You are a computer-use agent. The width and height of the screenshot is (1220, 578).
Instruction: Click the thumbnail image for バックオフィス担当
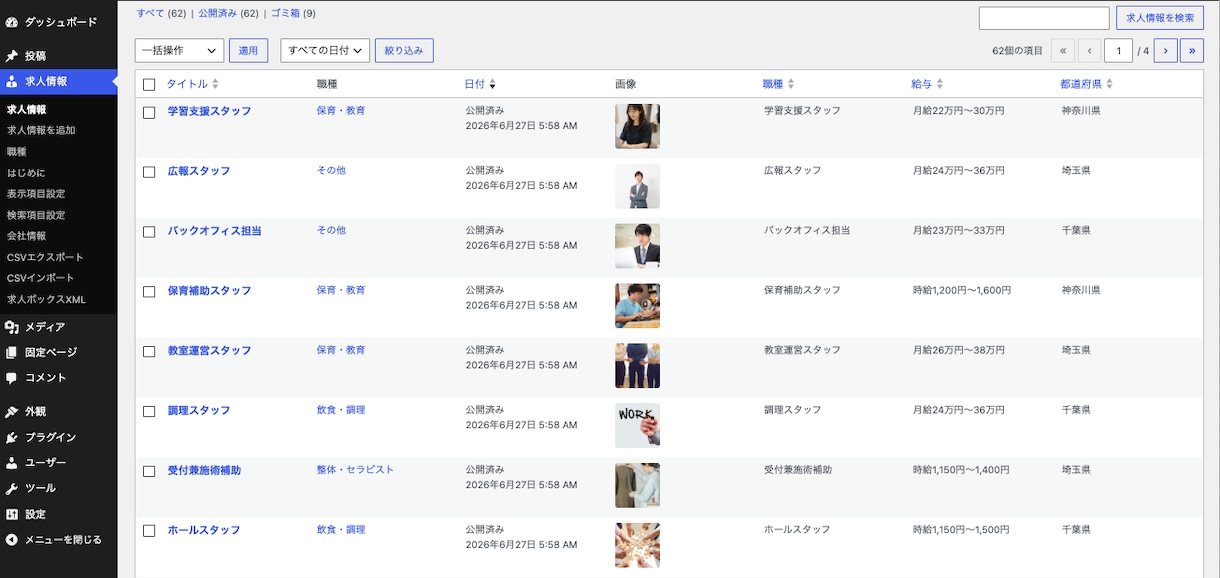[637, 246]
